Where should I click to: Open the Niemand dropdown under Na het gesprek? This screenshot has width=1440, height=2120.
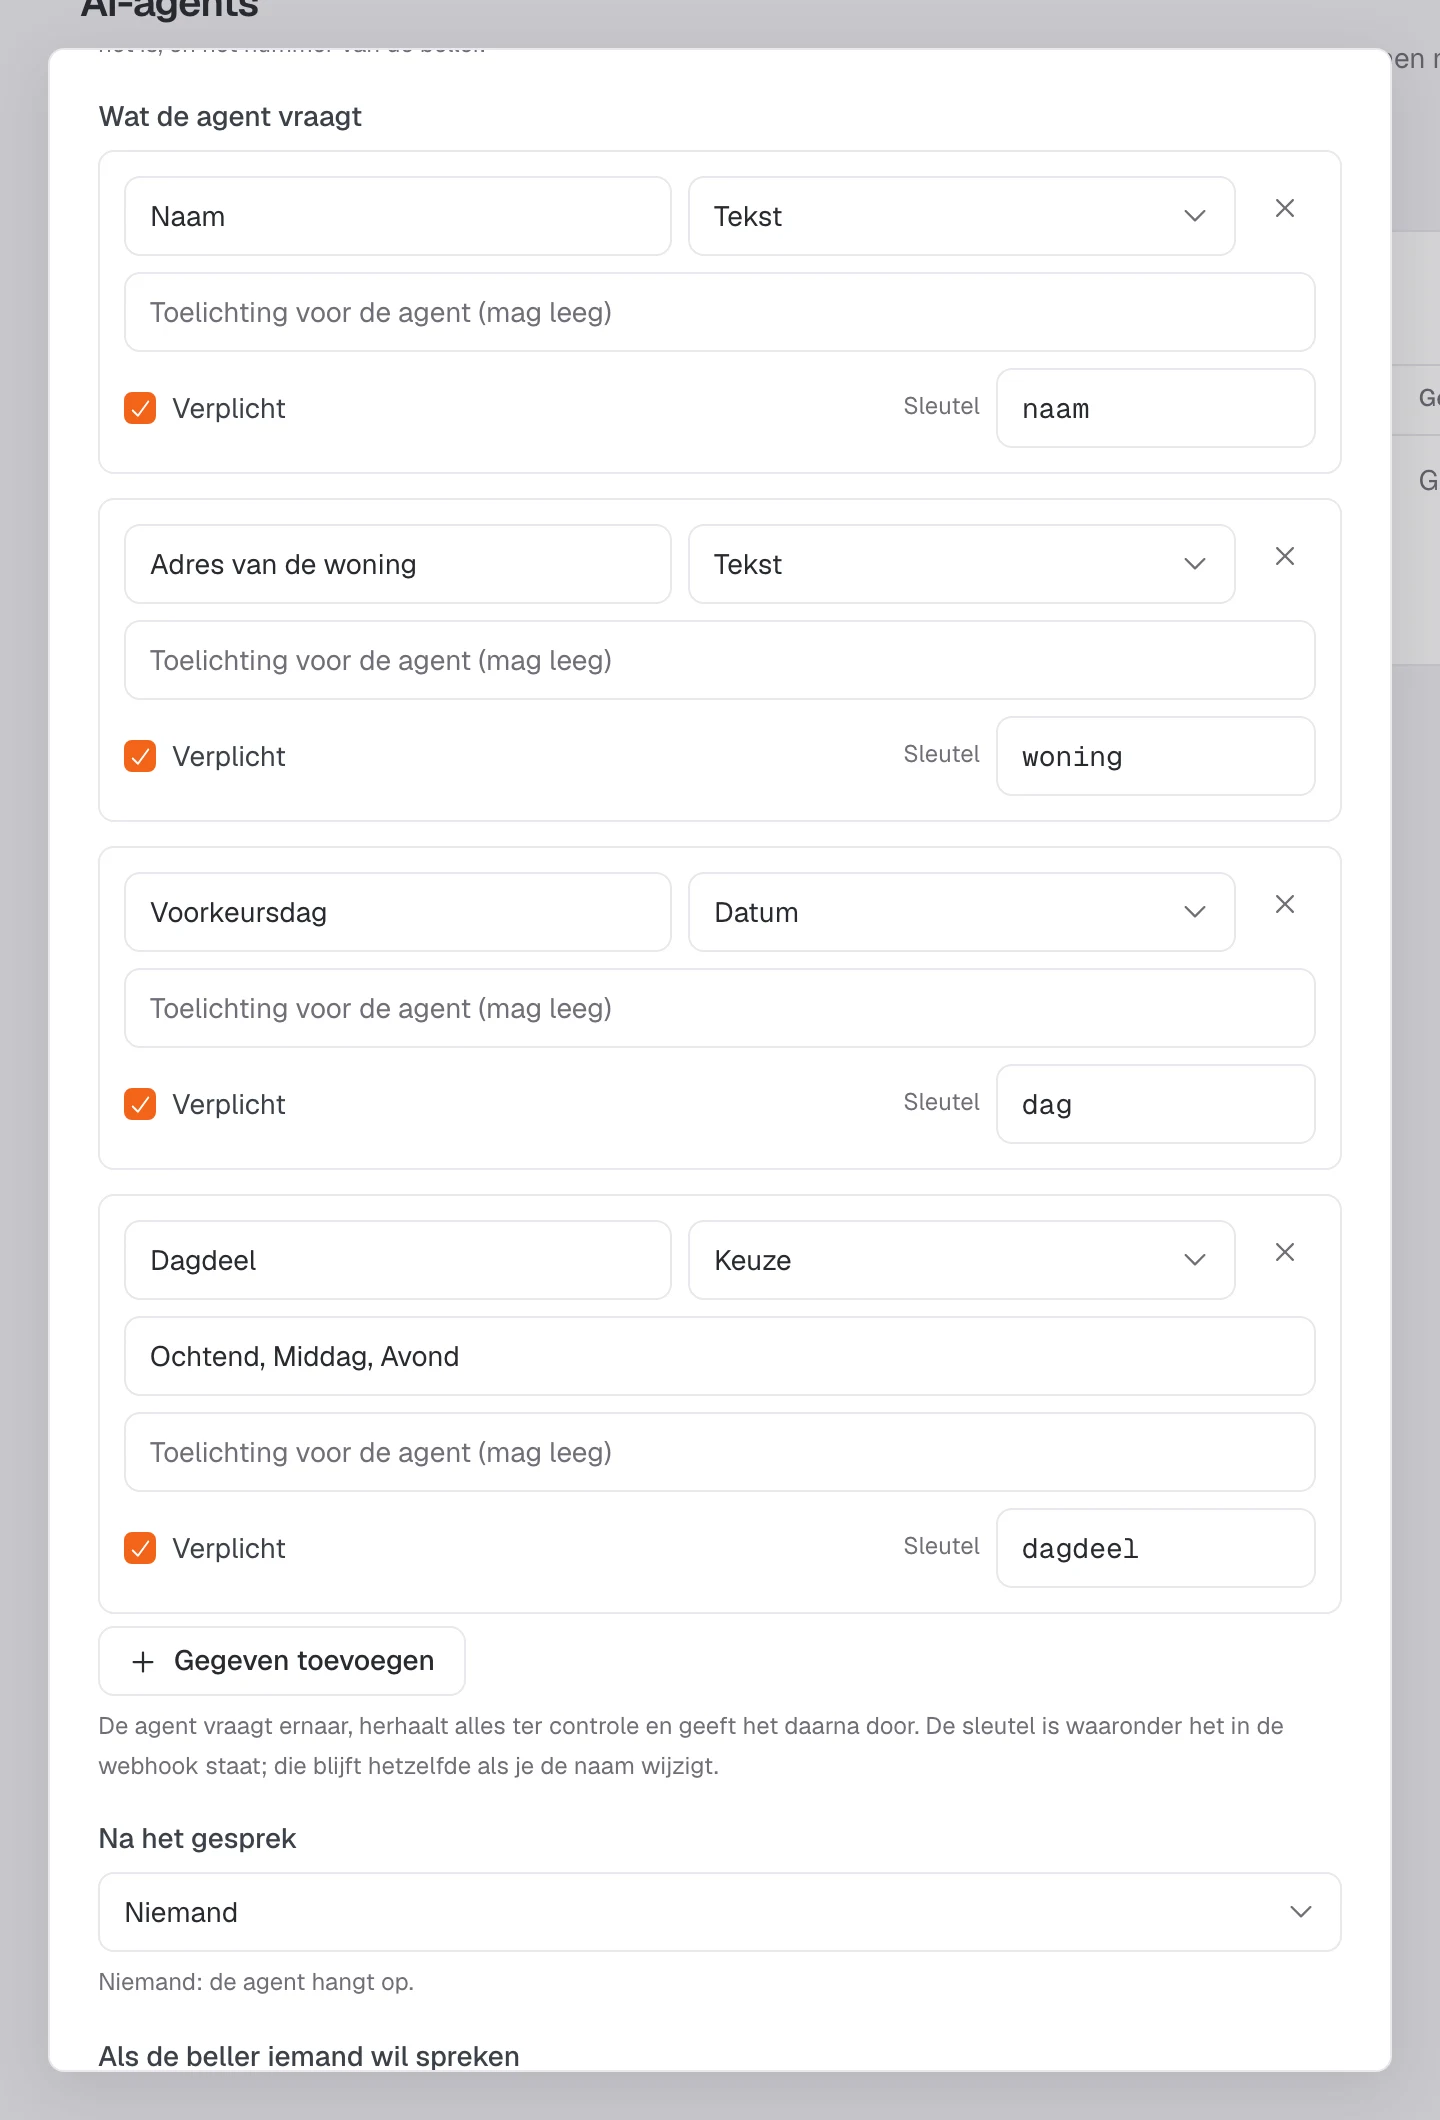tap(720, 1912)
